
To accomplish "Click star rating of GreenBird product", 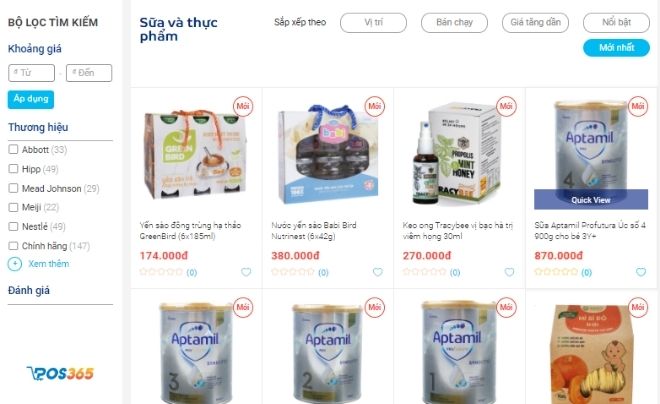I will (161, 272).
